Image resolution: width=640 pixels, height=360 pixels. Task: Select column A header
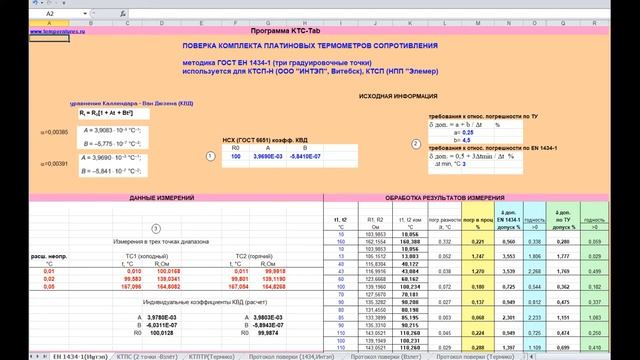pos(49,23)
